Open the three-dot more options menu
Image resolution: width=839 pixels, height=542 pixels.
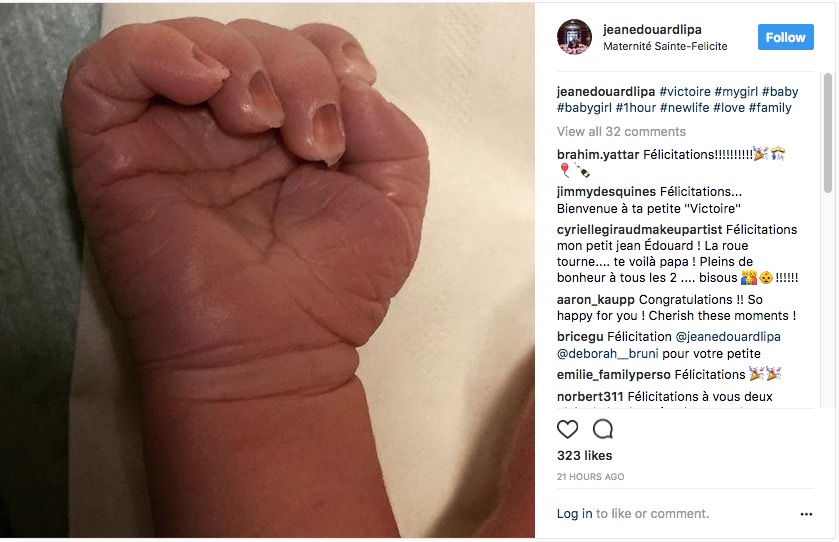(x=806, y=514)
